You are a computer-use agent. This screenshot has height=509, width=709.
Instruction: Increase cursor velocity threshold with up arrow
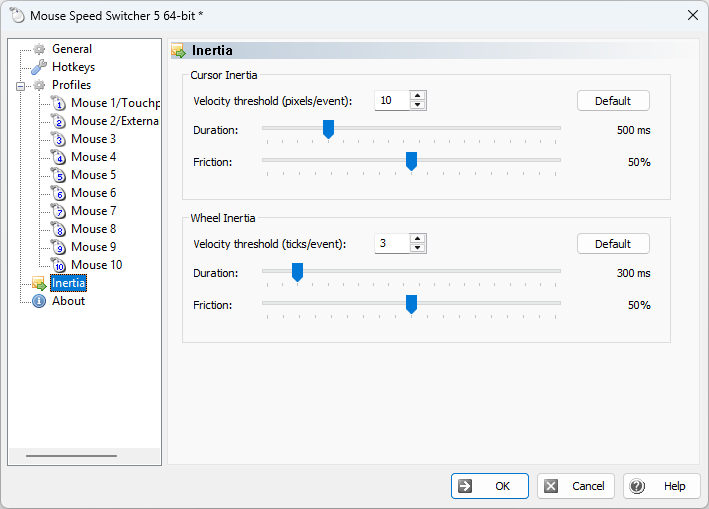(418, 96)
